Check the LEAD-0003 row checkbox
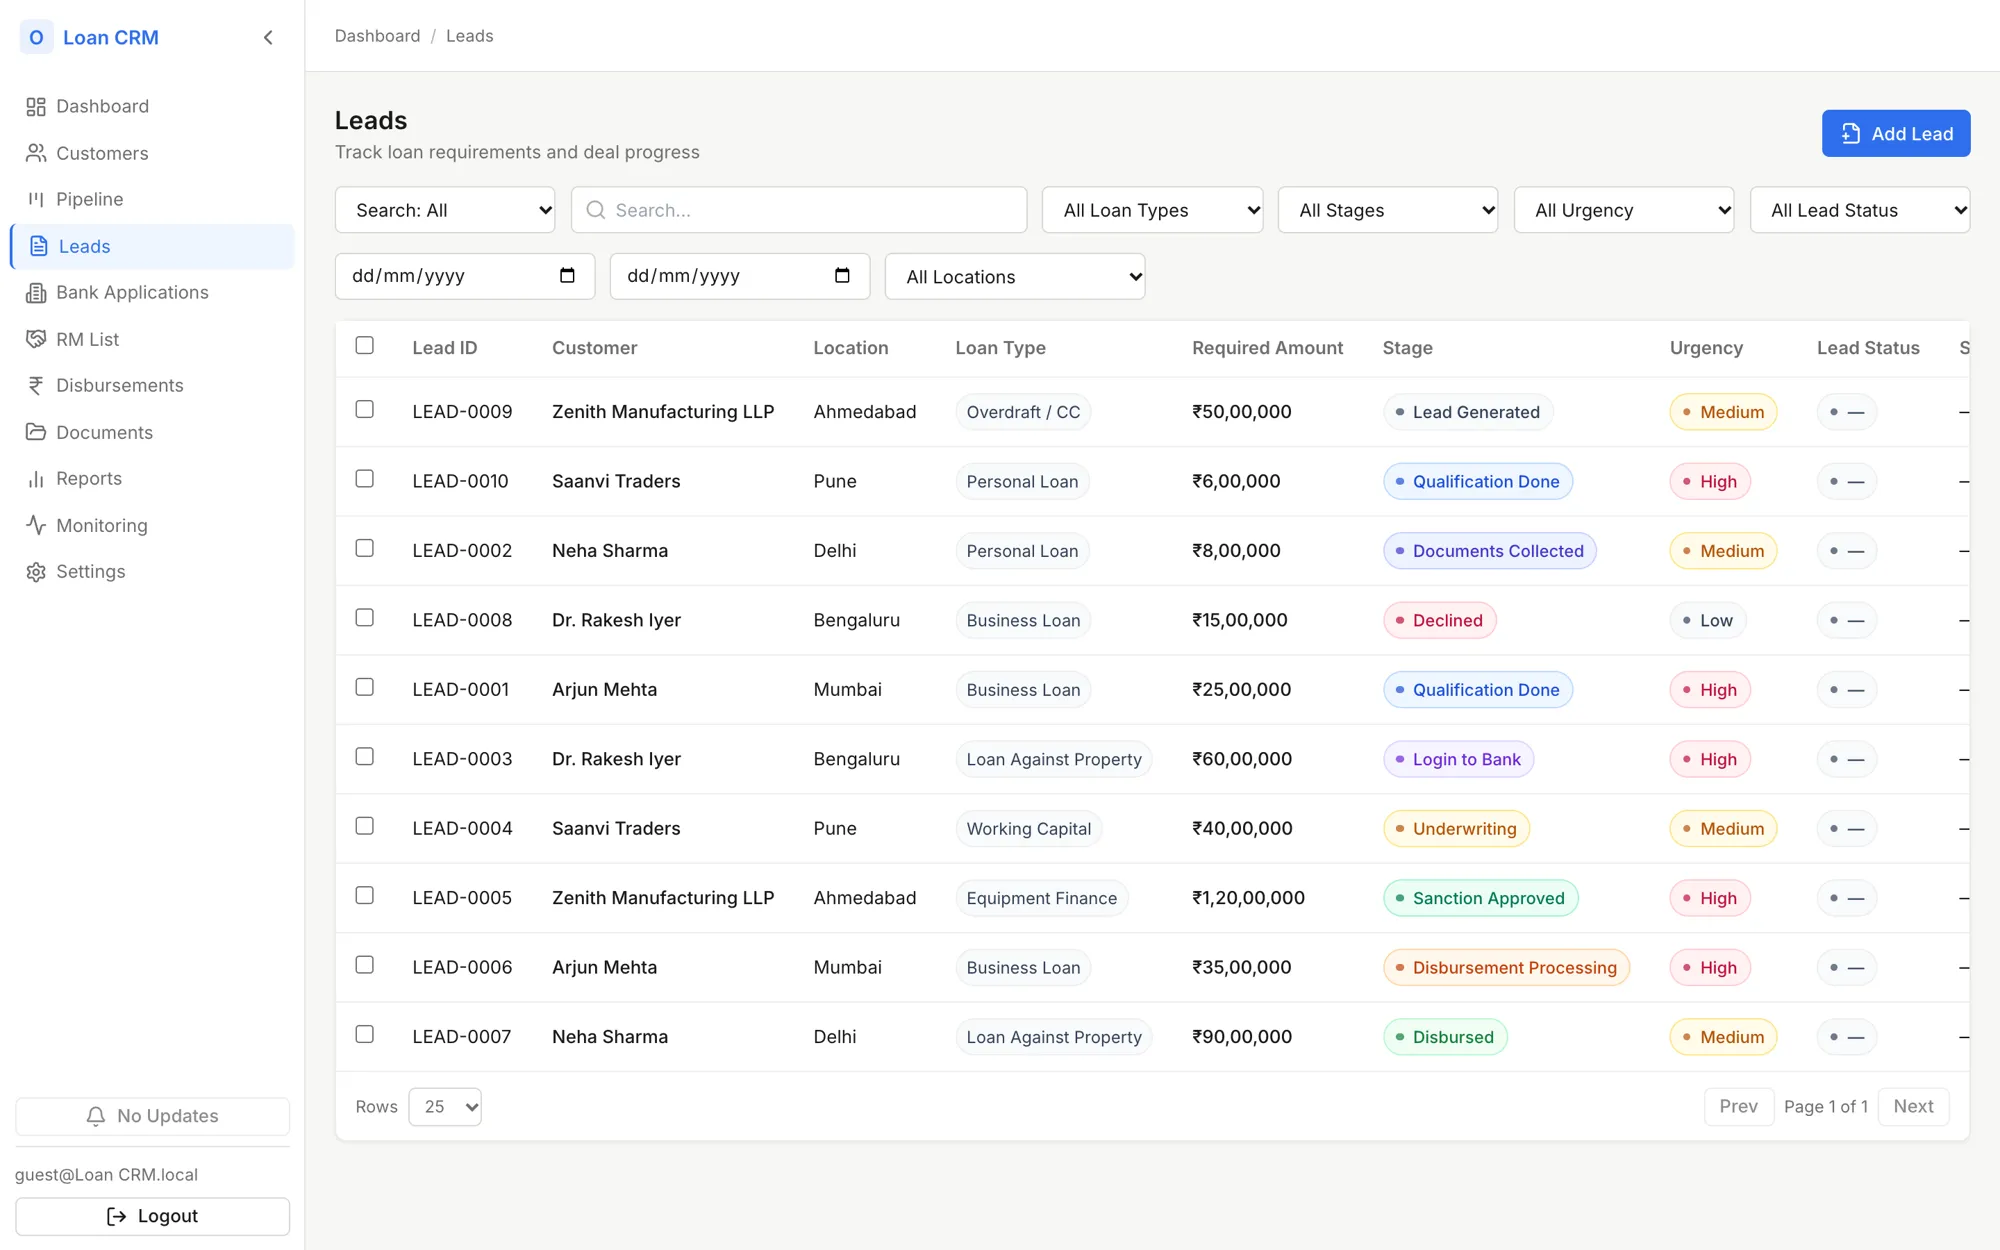Viewport: 2000px width, 1250px height. 365,757
